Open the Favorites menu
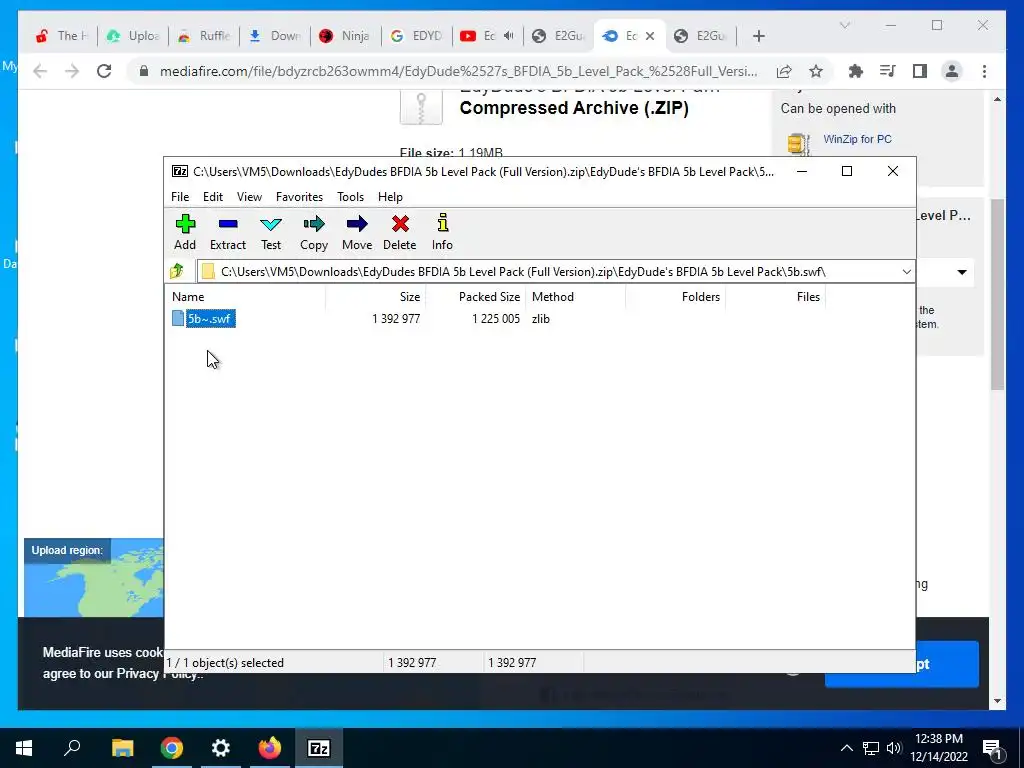The width and height of the screenshot is (1024, 768). 299,197
